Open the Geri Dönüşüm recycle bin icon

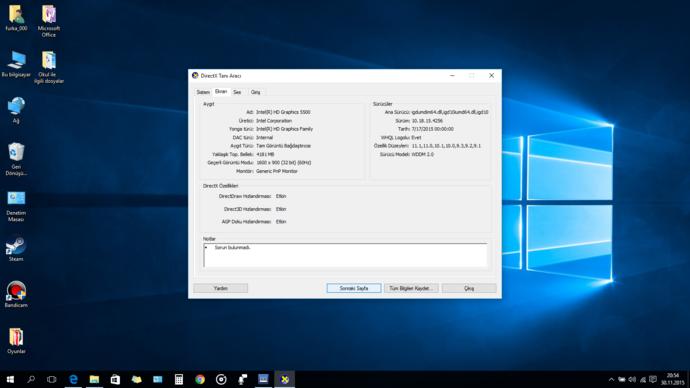coord(16,159)
